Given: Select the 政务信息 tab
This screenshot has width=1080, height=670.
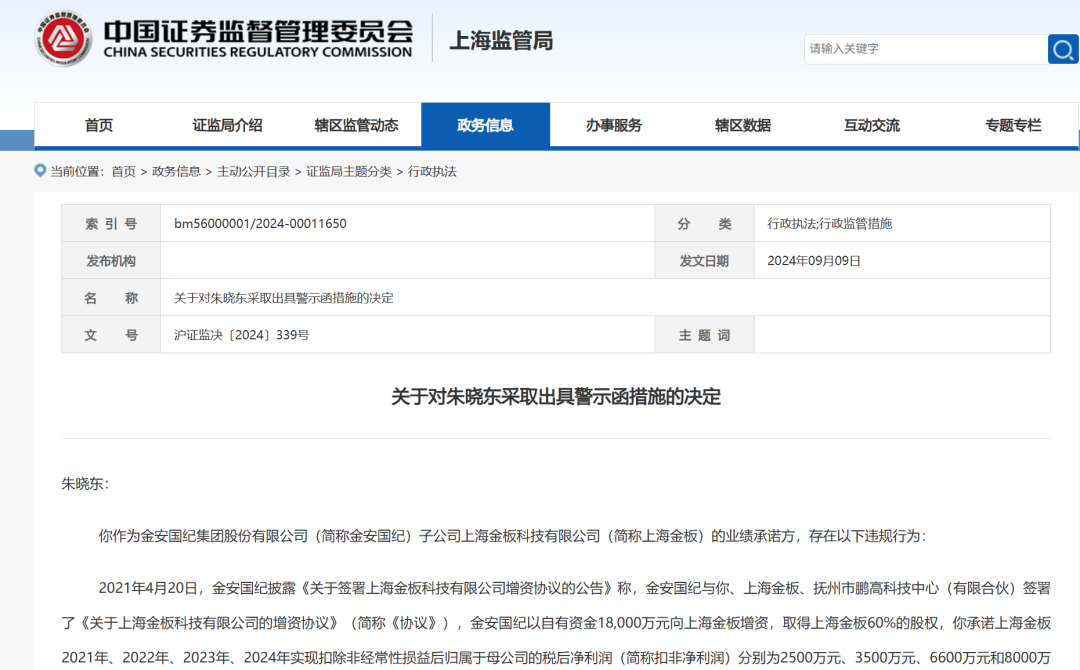Looking at the screenshot, I should [485, 125].
